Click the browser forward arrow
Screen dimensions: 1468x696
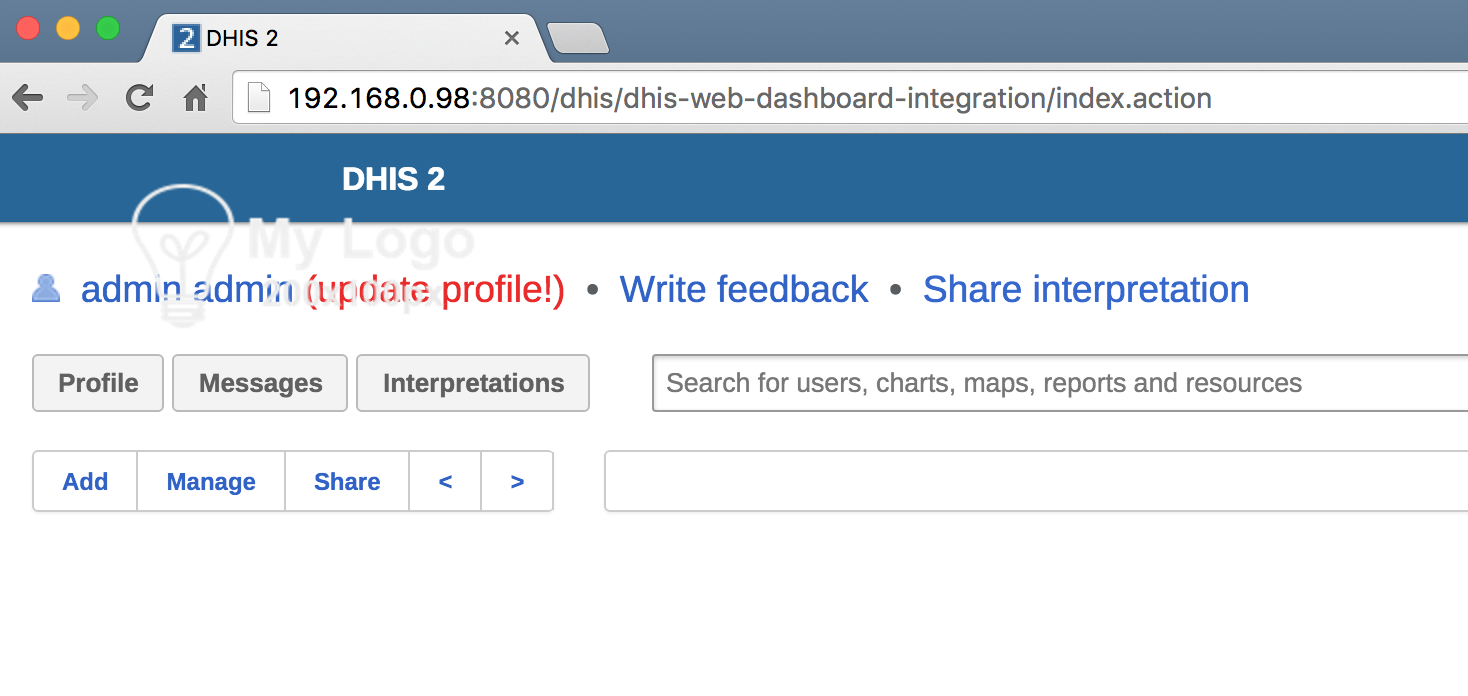click(x=83, y=98)
